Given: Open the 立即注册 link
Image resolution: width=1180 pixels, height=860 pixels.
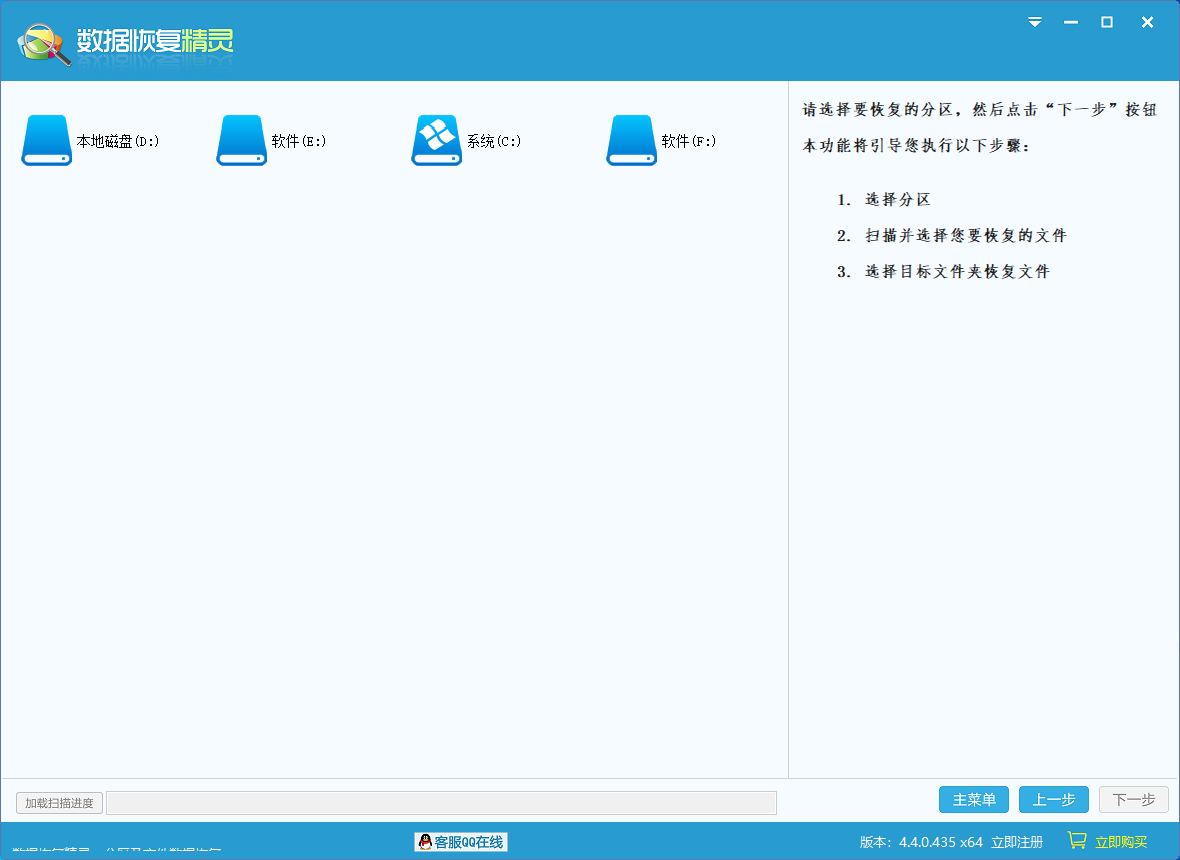Looking at the screenshot, I should pos(1017,842).
